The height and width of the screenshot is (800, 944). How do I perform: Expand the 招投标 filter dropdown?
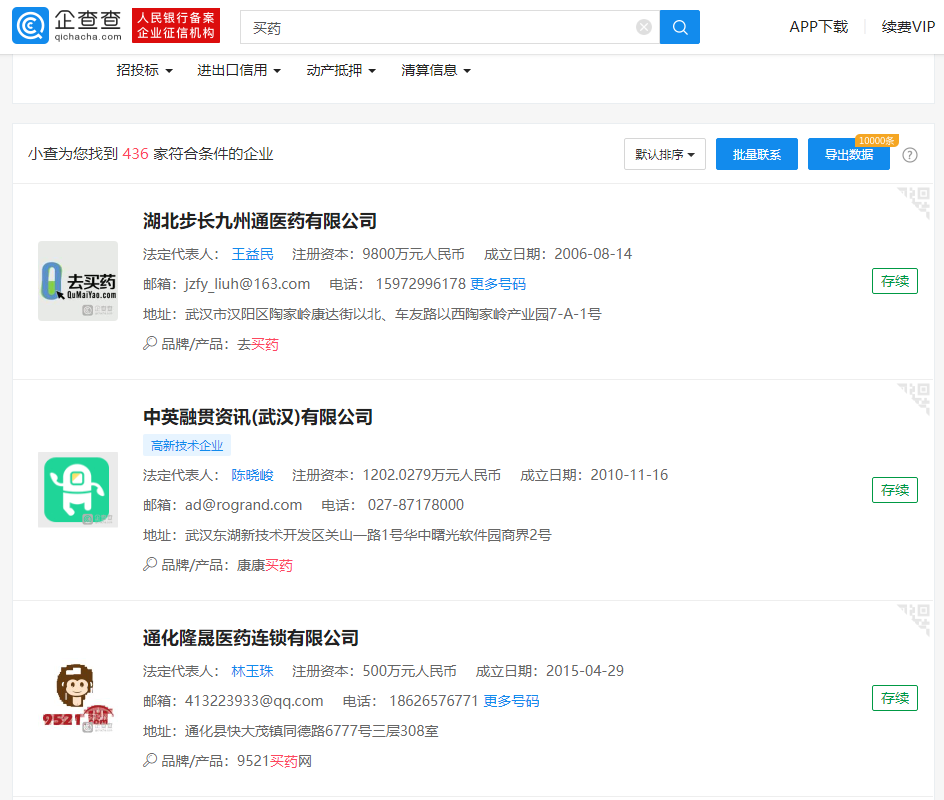coord(145,70)
